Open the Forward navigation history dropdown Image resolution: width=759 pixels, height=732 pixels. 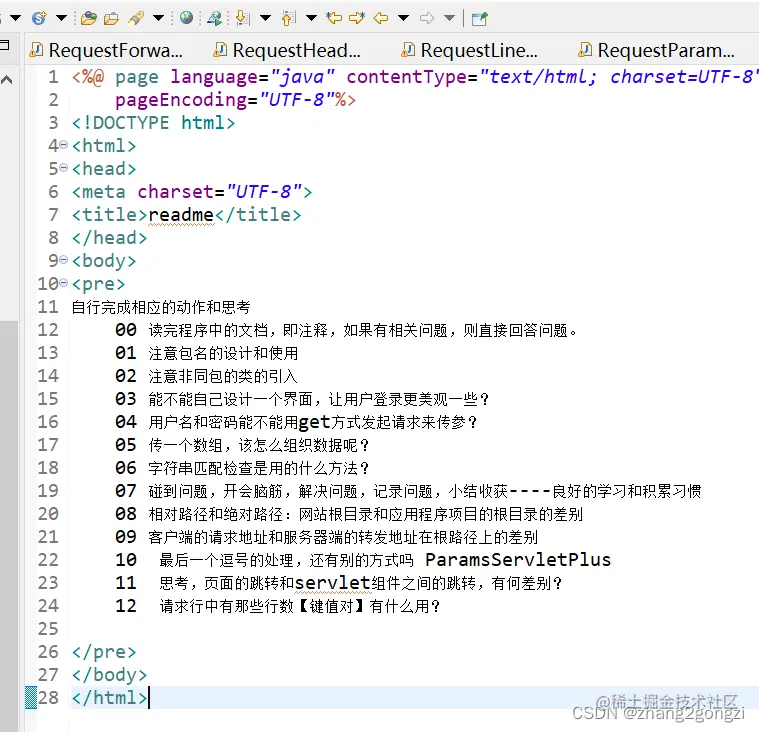(x=450, y=18)
